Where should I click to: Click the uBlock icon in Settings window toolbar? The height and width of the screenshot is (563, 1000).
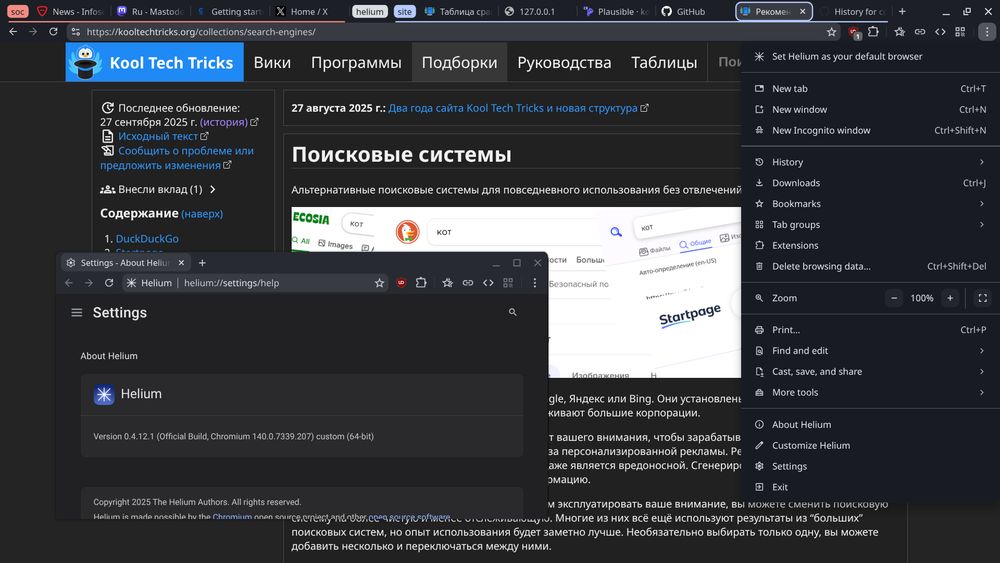pos(401,282)
